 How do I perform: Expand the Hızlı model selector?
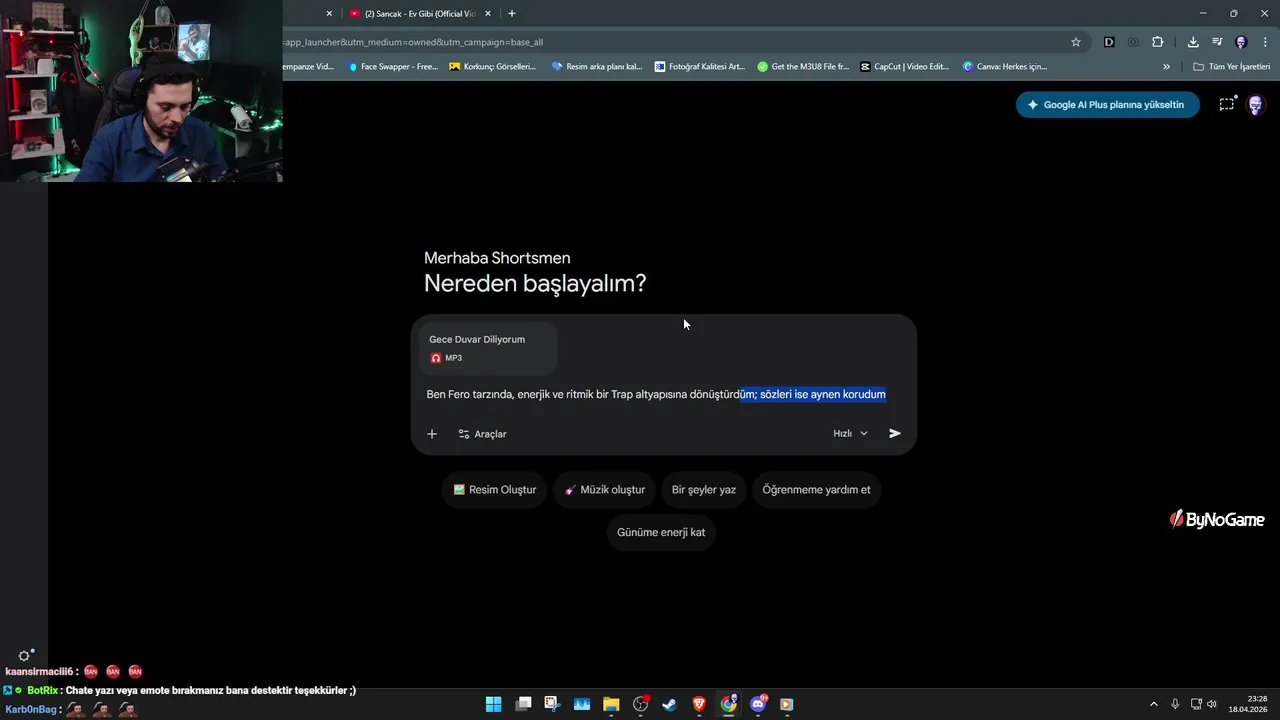[851, 434]
